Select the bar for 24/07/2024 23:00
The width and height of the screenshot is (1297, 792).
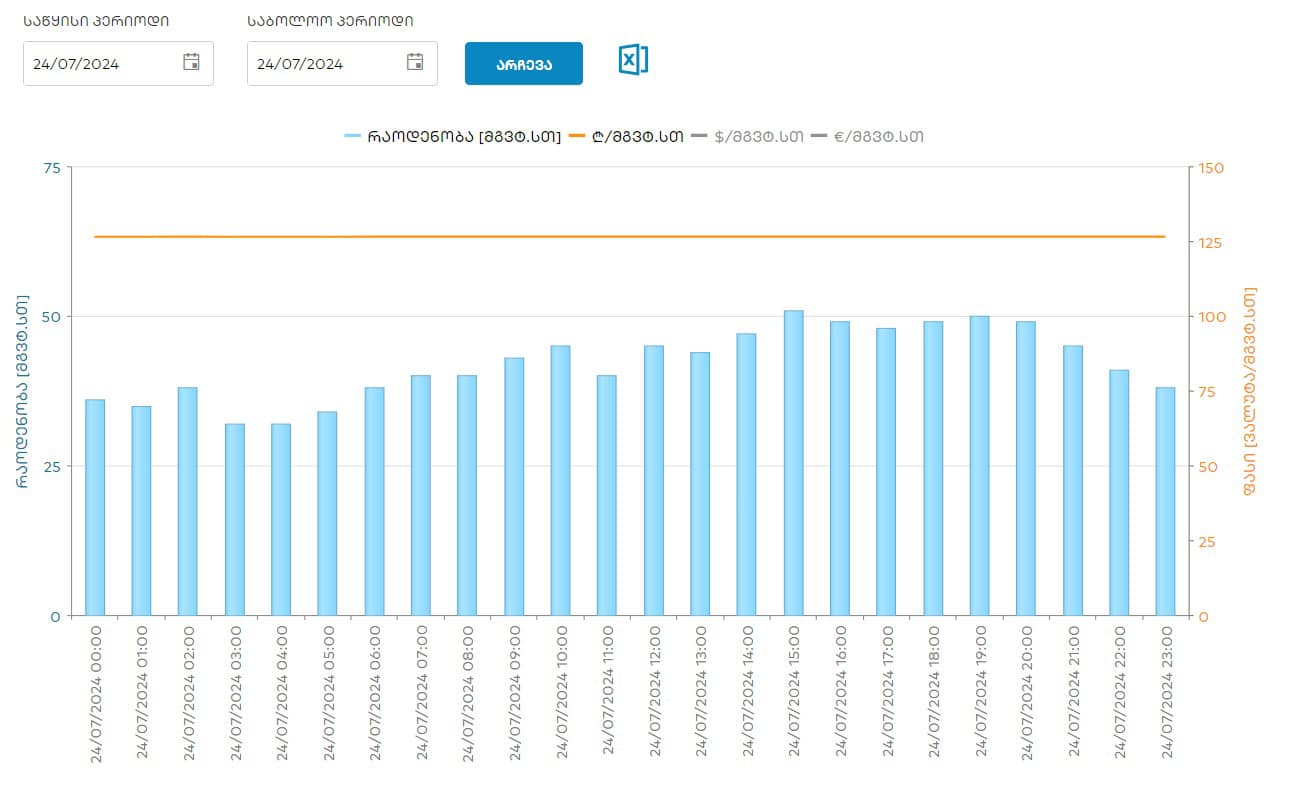coord(1165,501)
